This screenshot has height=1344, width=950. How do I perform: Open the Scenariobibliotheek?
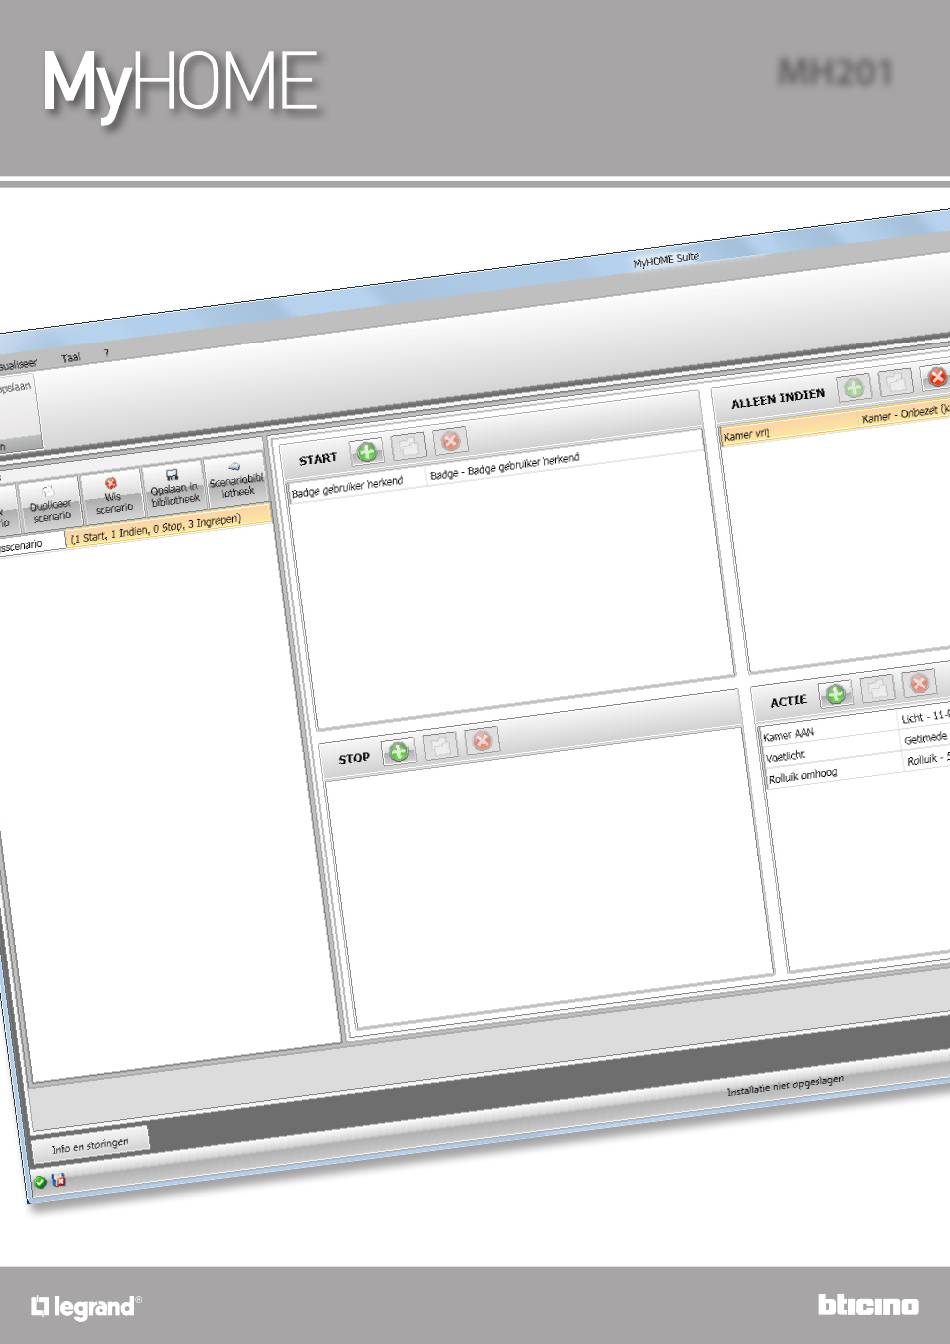pos(236,479)
